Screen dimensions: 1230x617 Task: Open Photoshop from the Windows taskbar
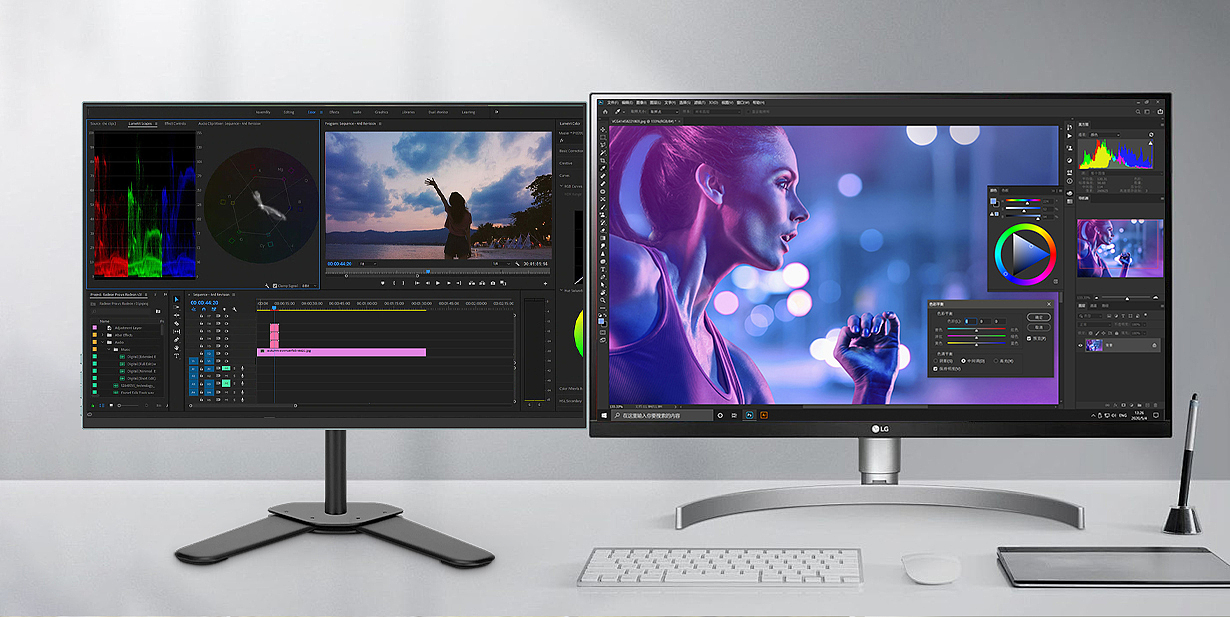point(749,415)
